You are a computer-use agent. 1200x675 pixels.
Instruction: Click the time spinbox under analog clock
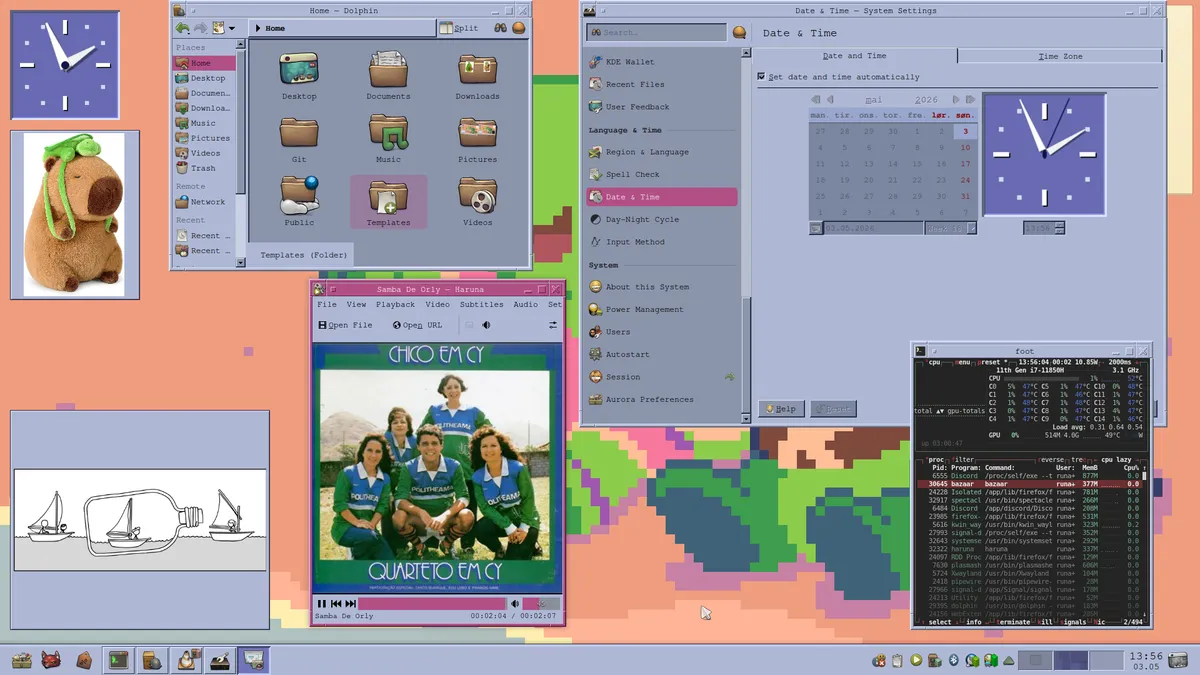1044,228
